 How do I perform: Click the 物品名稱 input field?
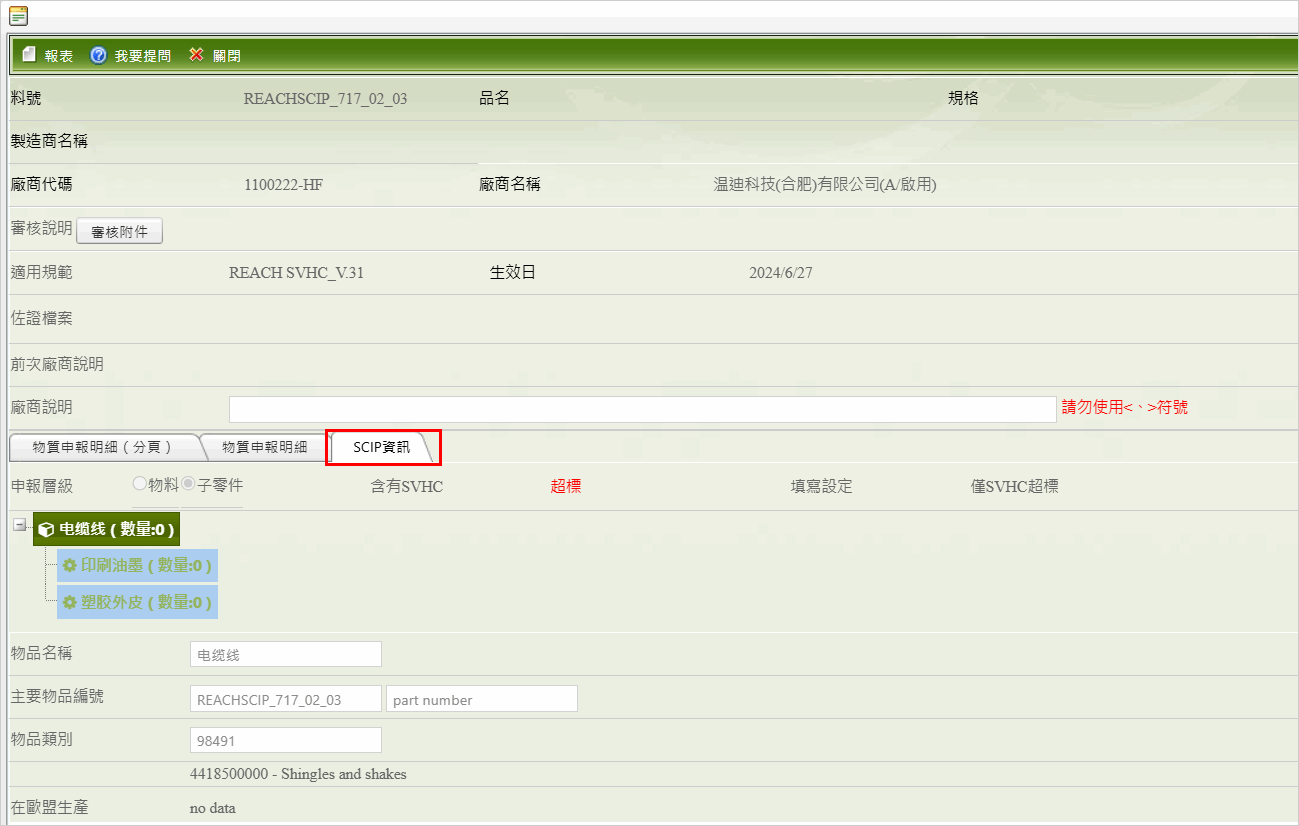point(286,654)
